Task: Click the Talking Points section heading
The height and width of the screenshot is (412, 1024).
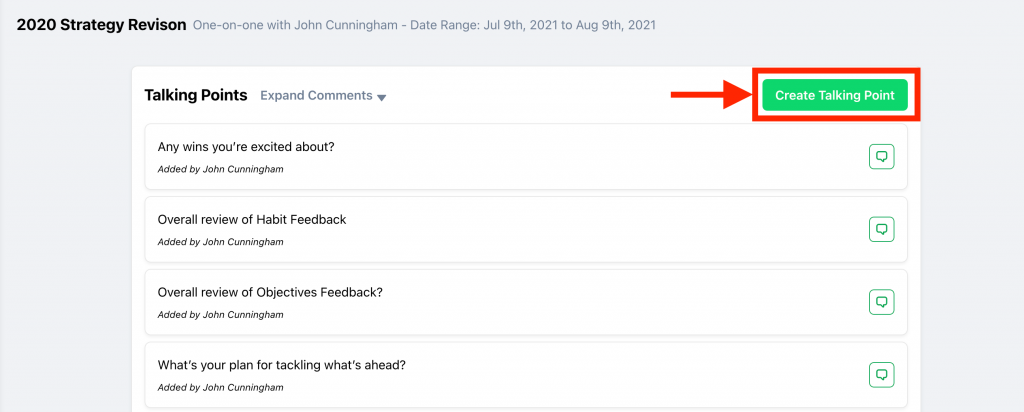Action: coord(196,96)
